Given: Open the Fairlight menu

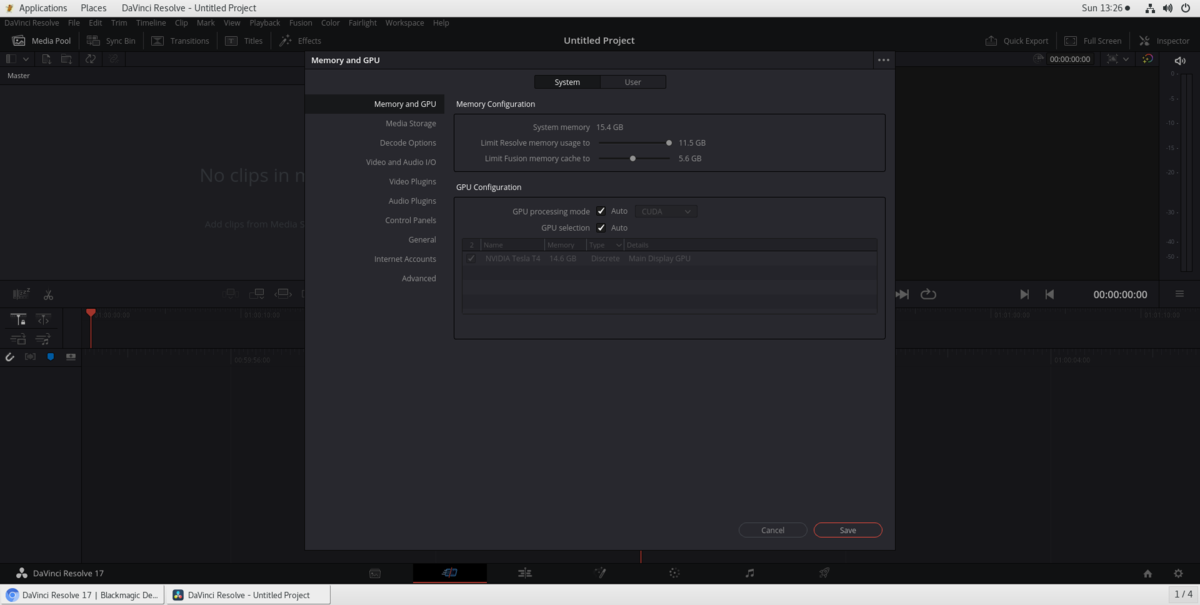Looking at the screenshot, I should [363, 22].
